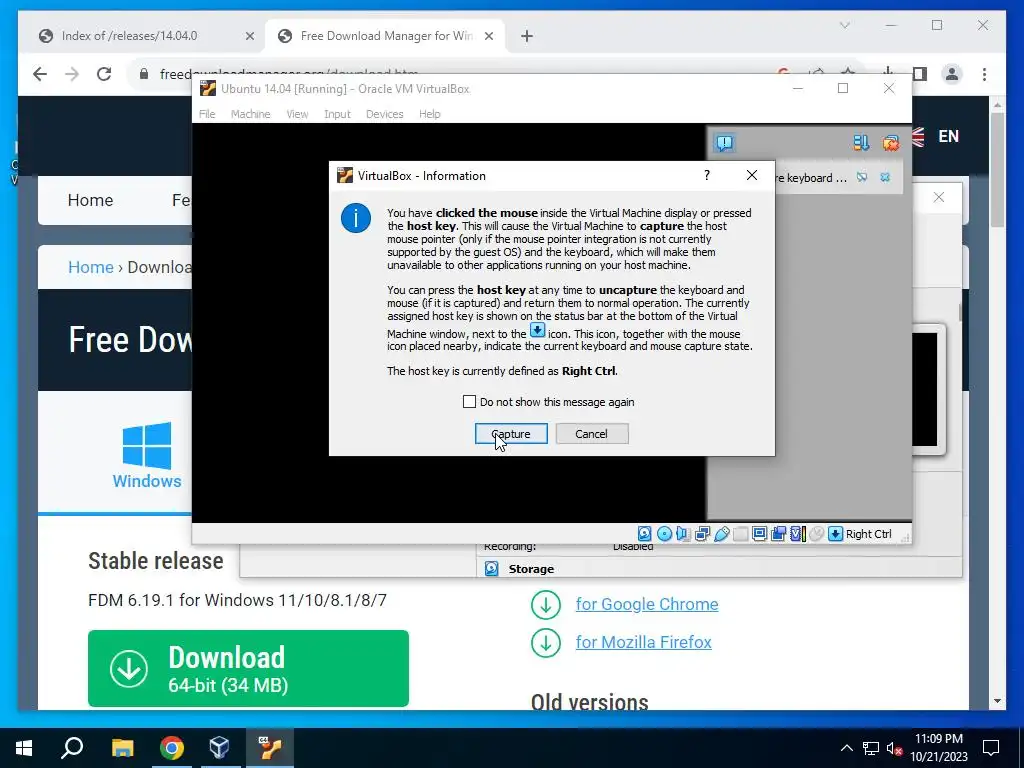Open the Help menu in VirtualBox

pos(429,114)
